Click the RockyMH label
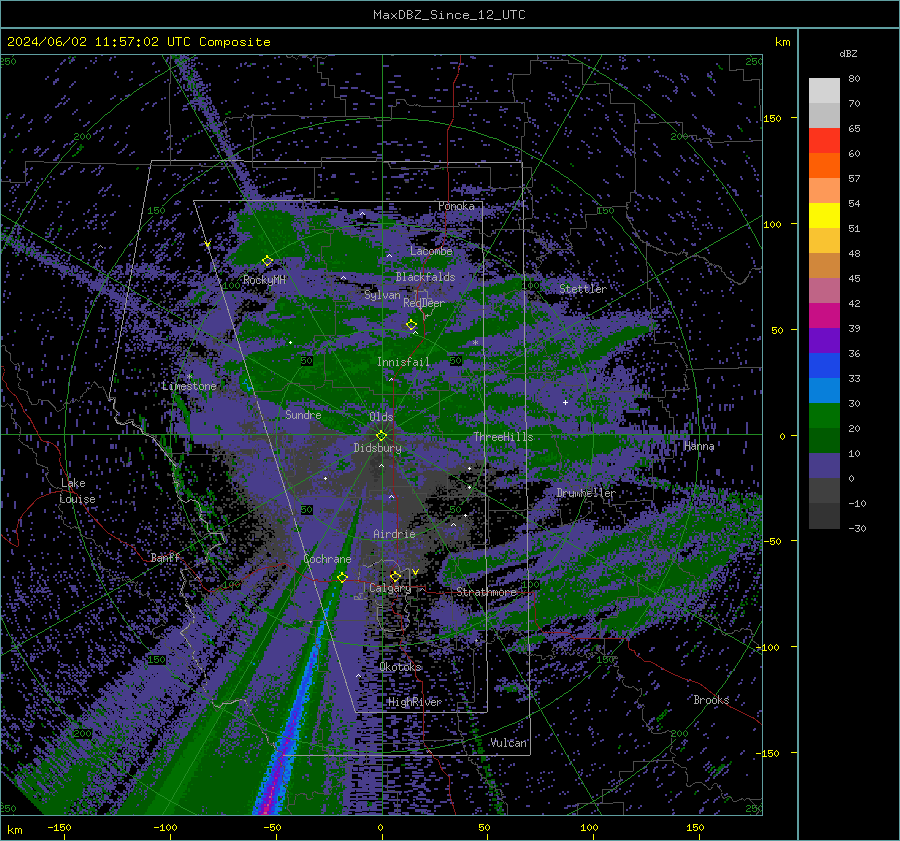The image size is (900, 841). click(x=264, y=280)
